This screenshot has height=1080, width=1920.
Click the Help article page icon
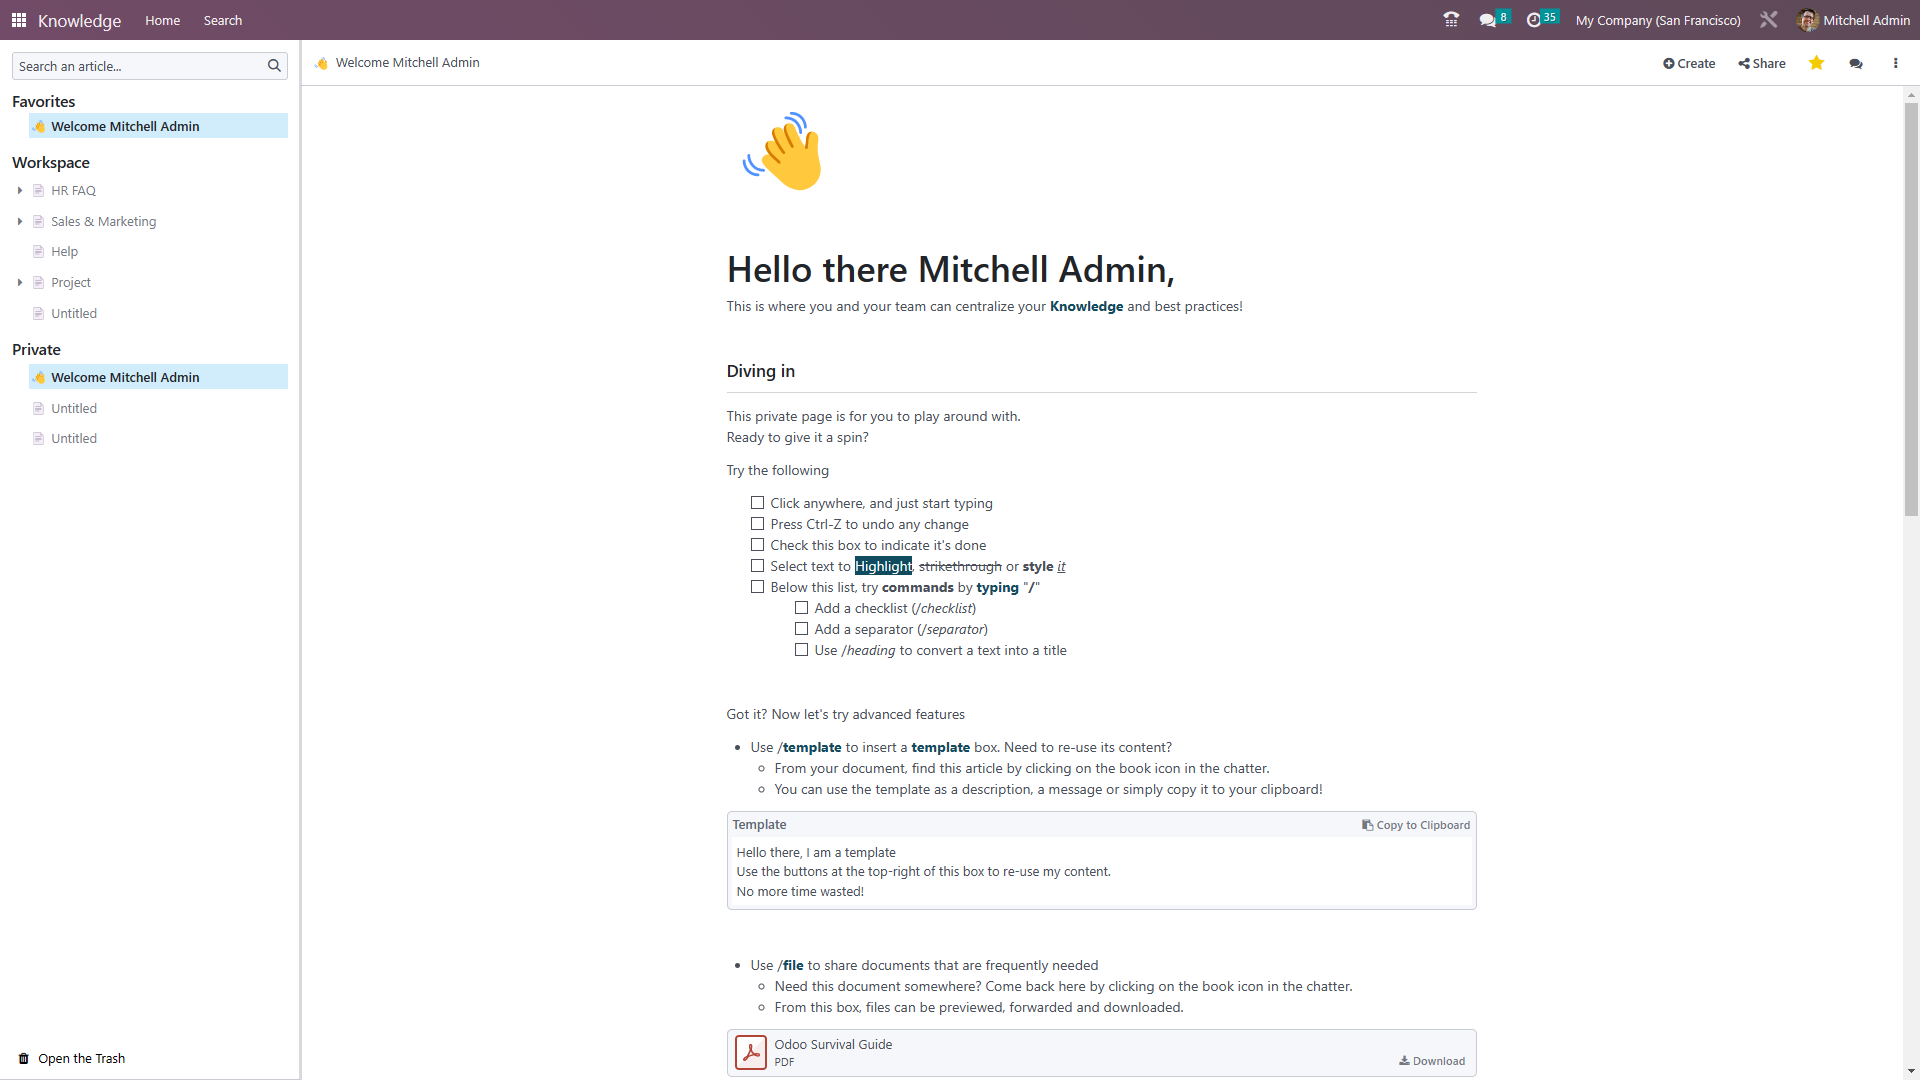[x=38, y=251]
